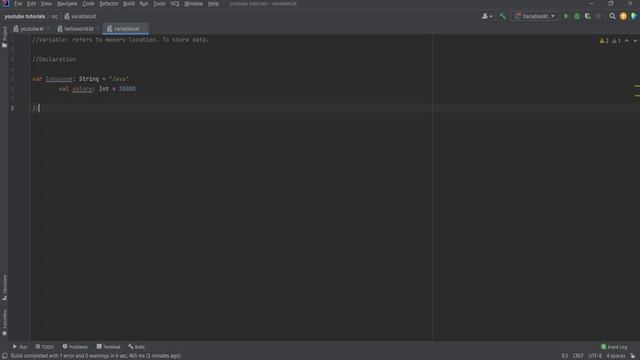Screen dimensions: 640x360
Task: Click the Build project hammer icon
Action: tap(502, 16)
